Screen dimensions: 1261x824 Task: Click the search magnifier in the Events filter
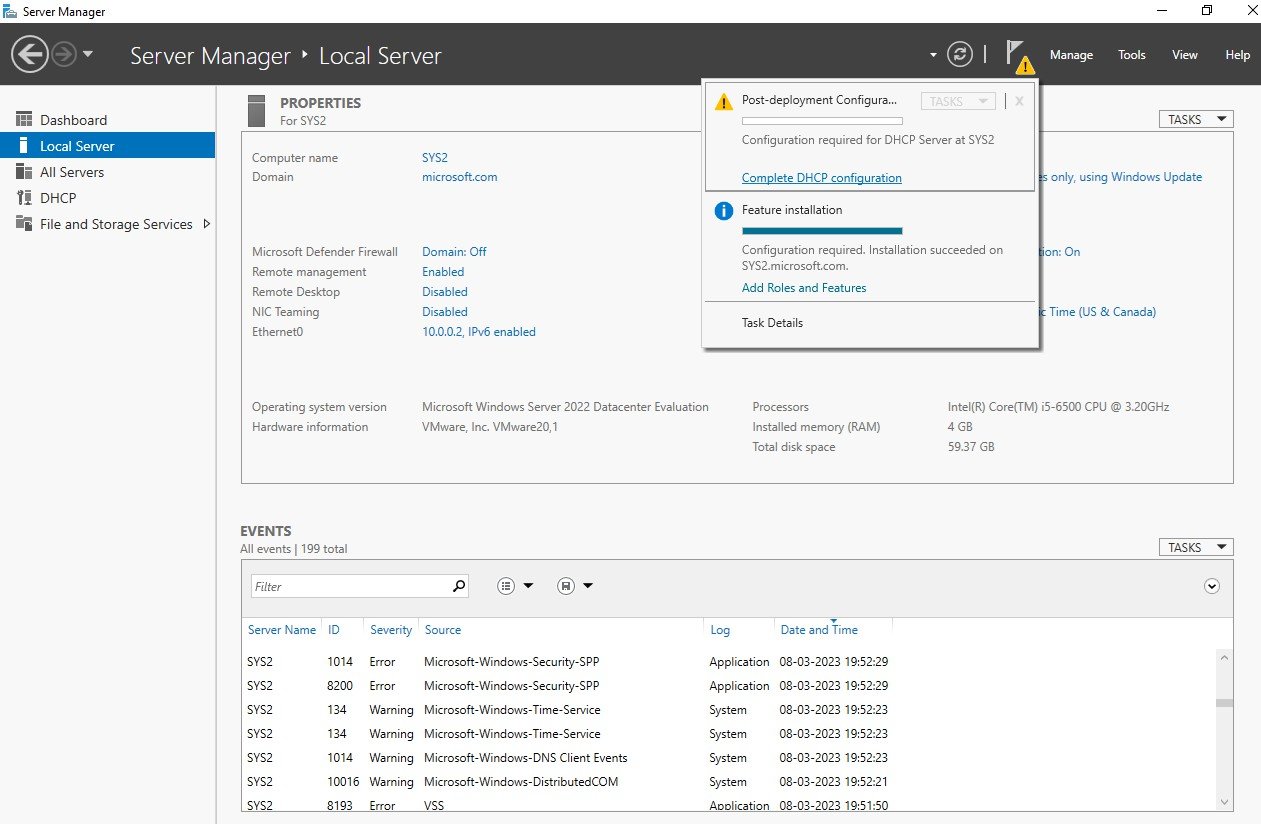coord(459,586)
